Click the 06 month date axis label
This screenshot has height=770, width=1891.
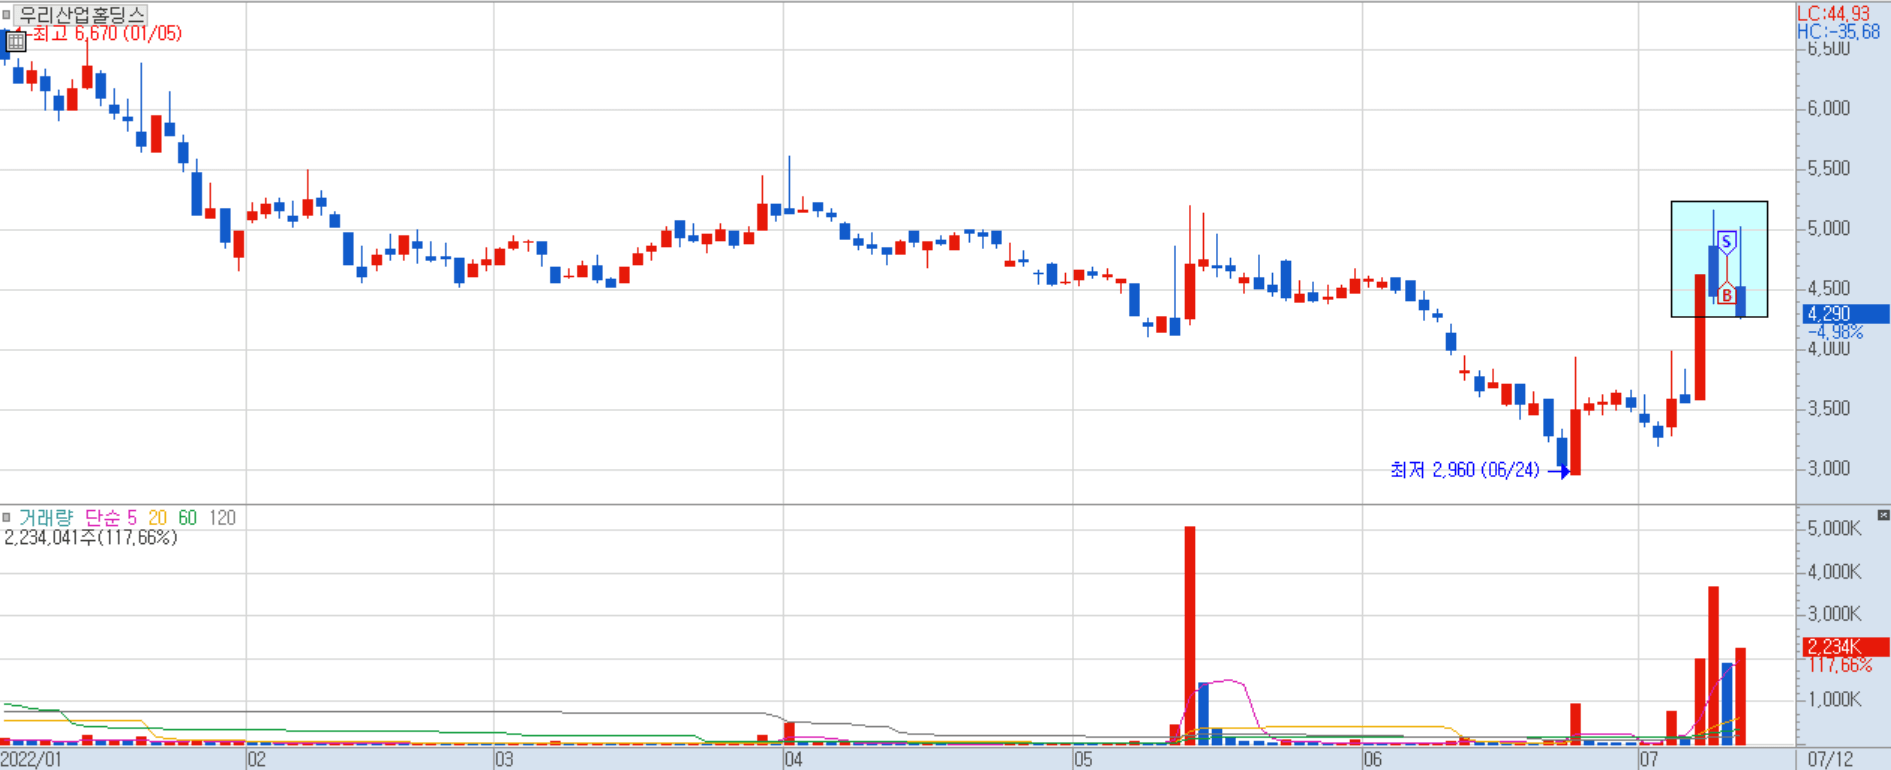(x=1373, y=759)
